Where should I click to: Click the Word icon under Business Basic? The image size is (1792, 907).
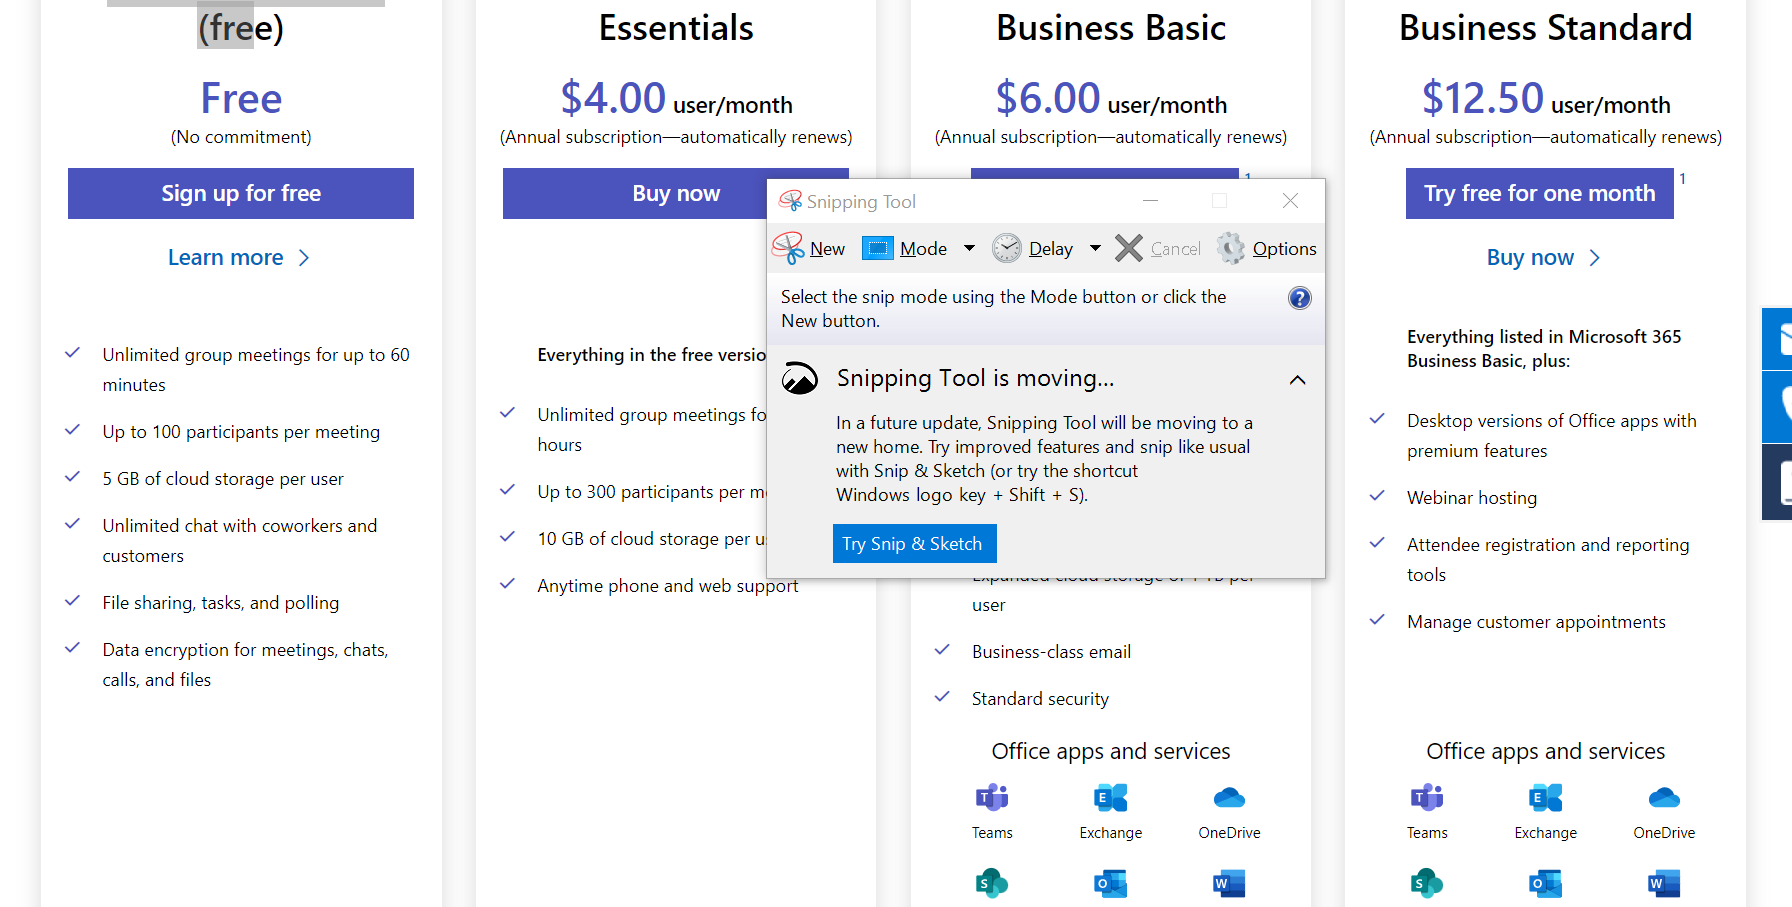[1229, 883]
